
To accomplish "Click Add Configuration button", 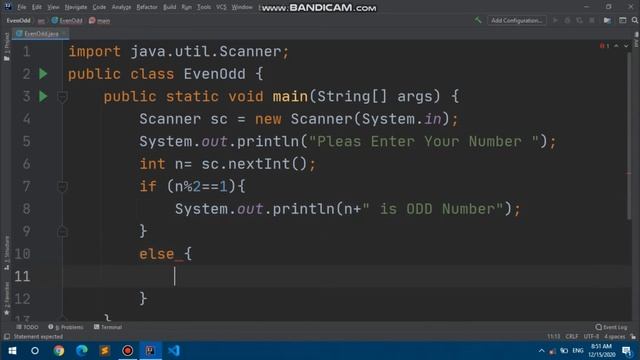I will coord(516,20).
